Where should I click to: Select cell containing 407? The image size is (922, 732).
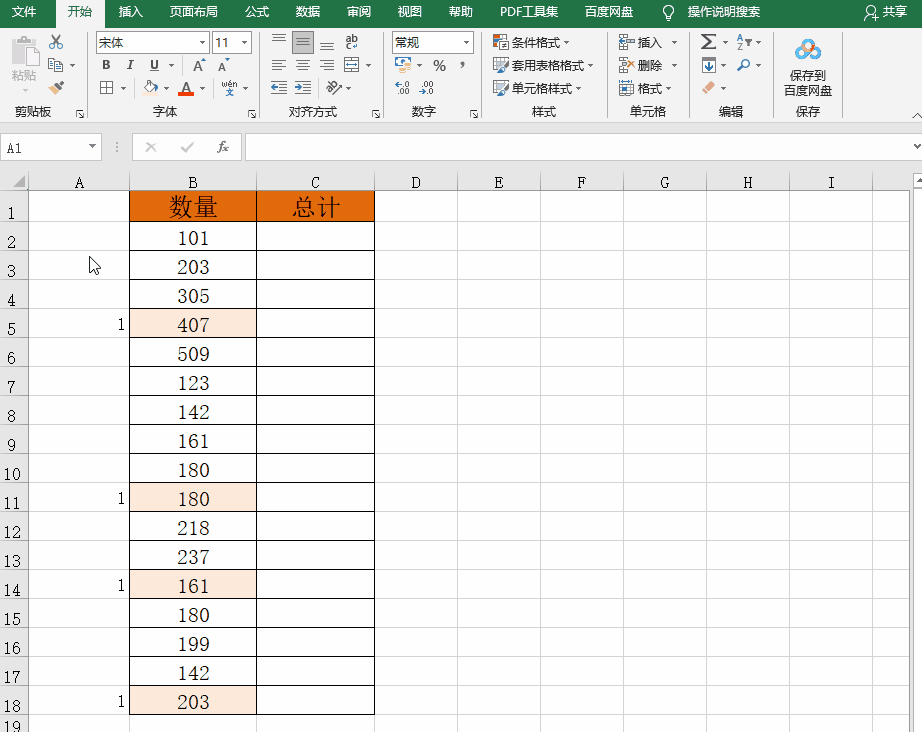tap(193, 323)
